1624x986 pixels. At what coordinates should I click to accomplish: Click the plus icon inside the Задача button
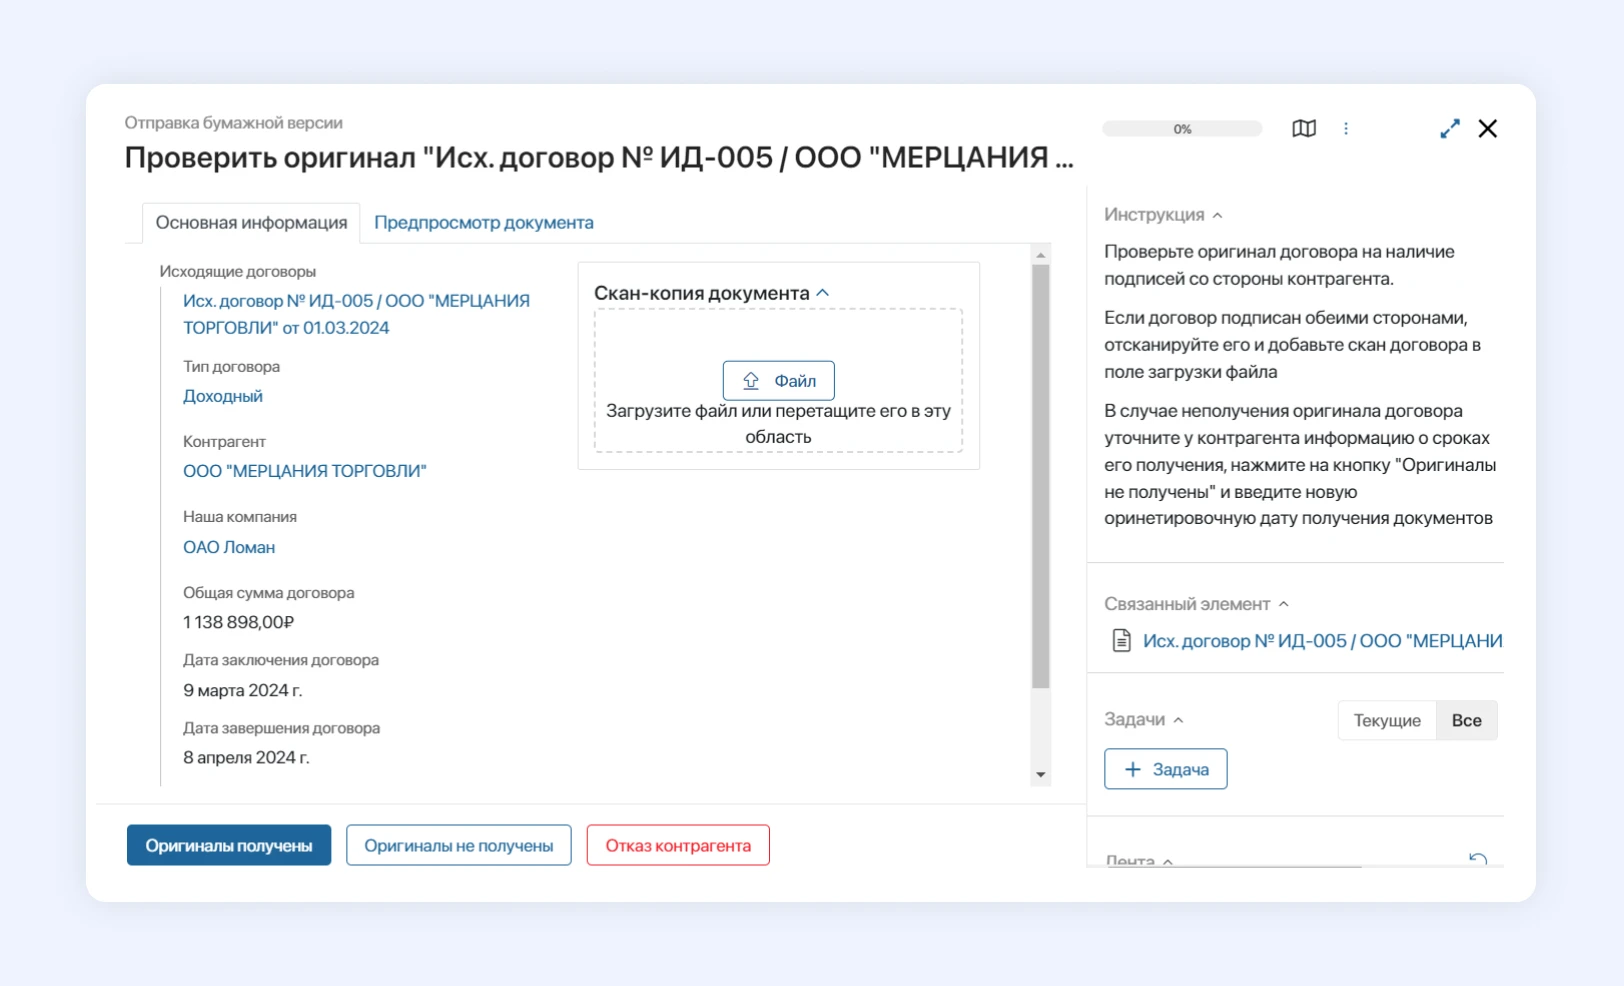1132,769
